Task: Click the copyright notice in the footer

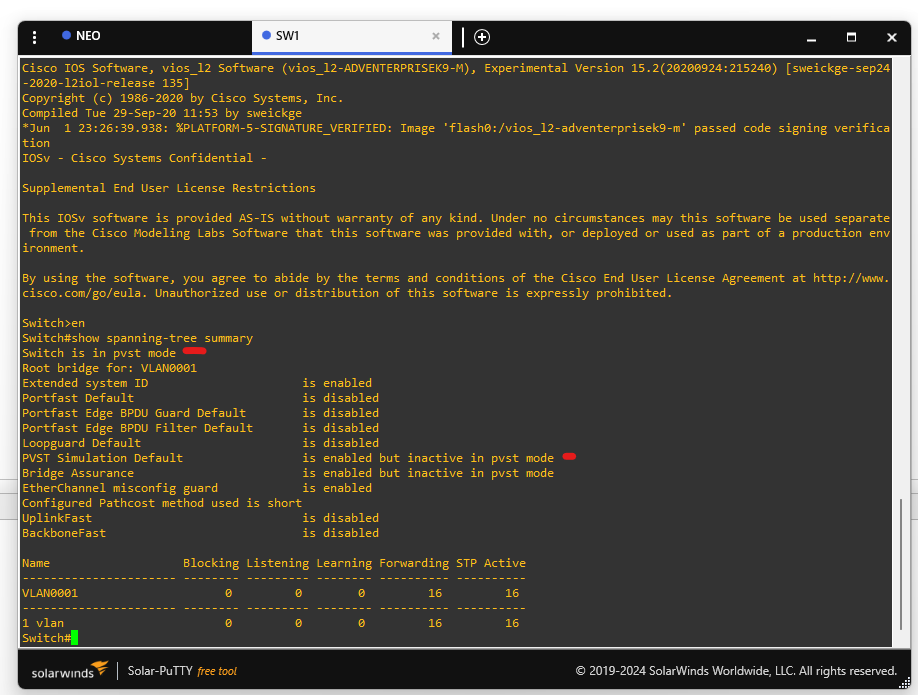Action: 736,671
